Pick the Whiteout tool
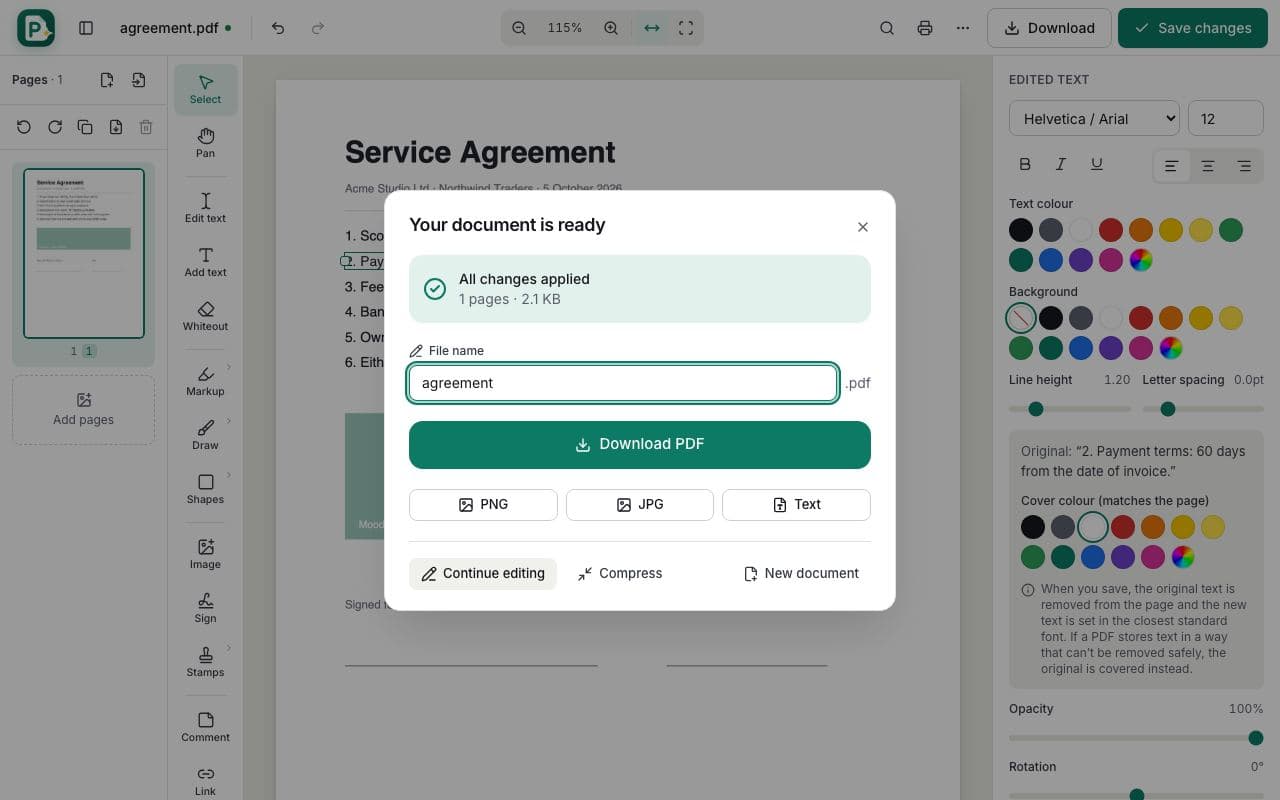This screenshot has height=800, width=1280. [205, 316]
